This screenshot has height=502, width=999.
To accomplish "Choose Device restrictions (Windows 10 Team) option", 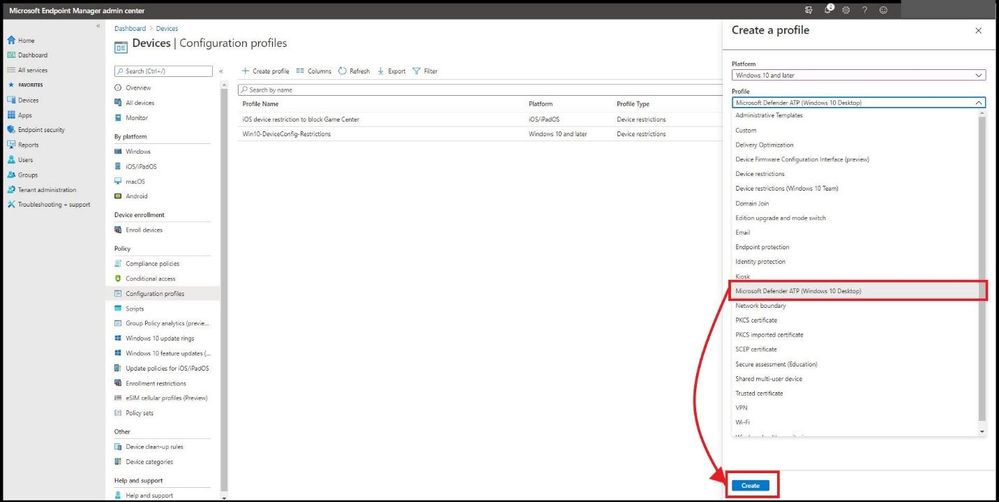I will (x=786, y=189).
